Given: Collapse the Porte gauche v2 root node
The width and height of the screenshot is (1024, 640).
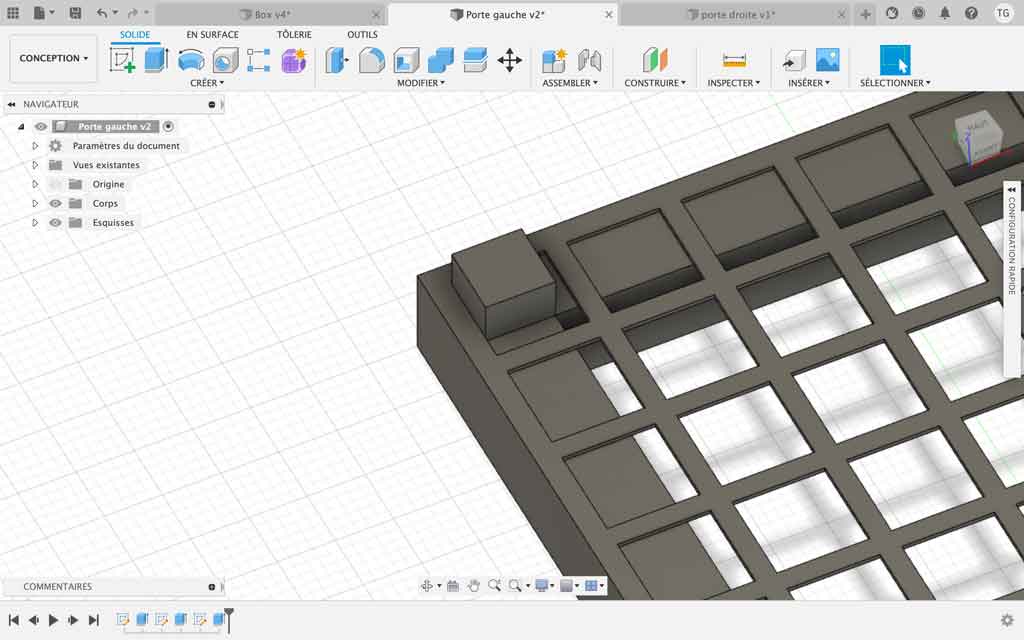Looking at the screenshot, I should pos(21,127).
